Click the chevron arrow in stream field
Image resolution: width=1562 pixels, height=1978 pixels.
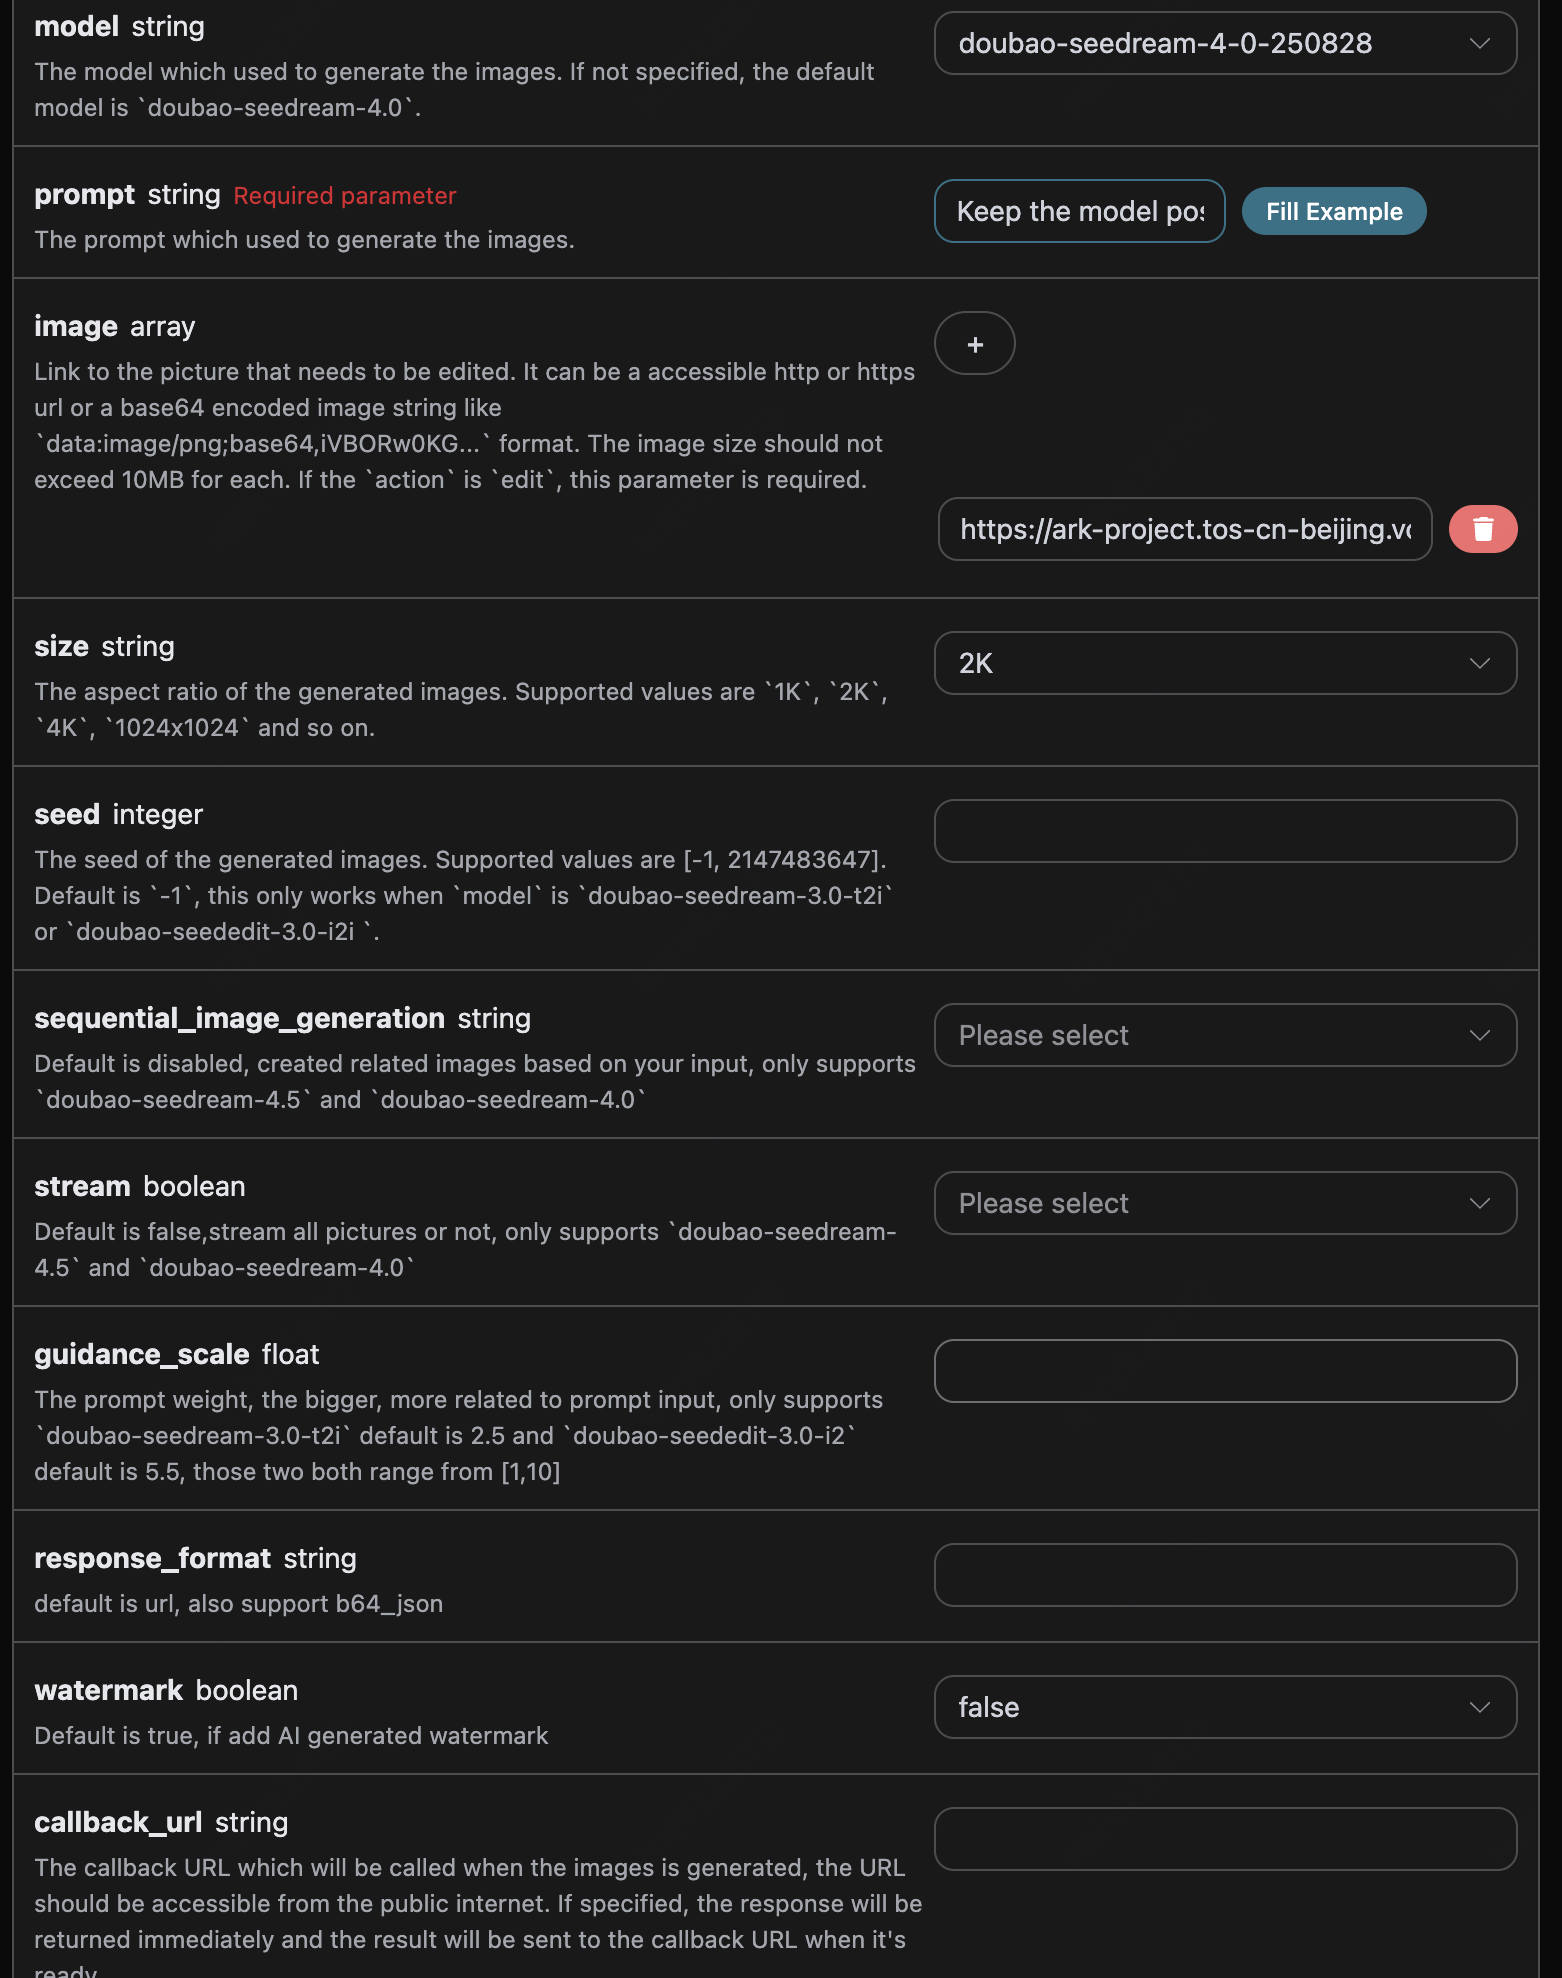1479,1204
